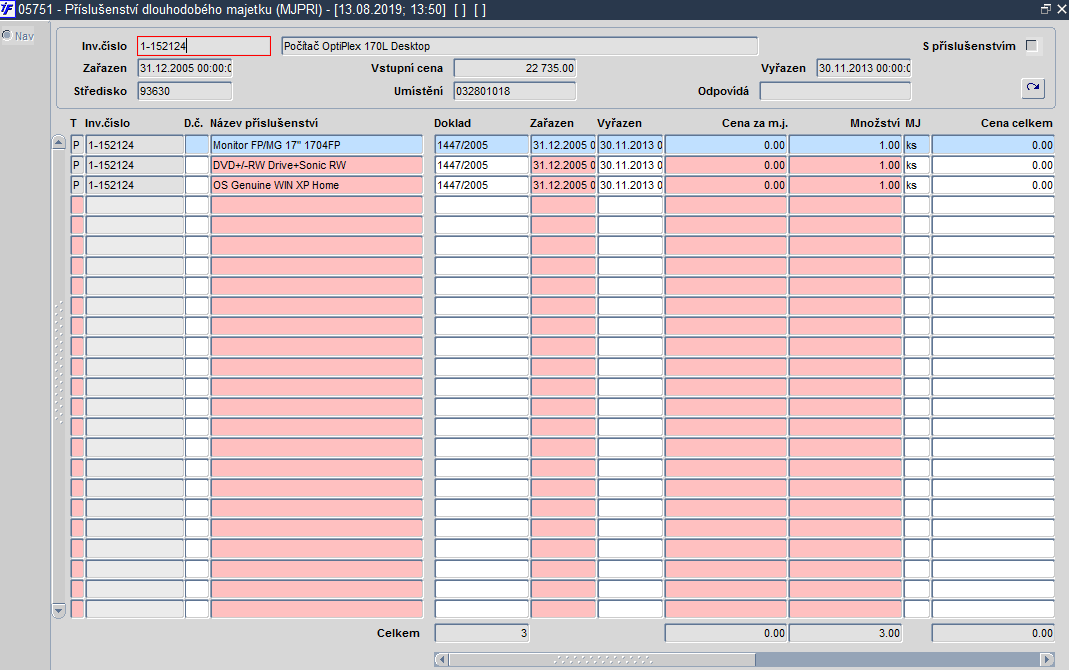Click the scroll up arrow of the table
The height and width of the screenshot is (670, 1069).
tap(59, 143)
